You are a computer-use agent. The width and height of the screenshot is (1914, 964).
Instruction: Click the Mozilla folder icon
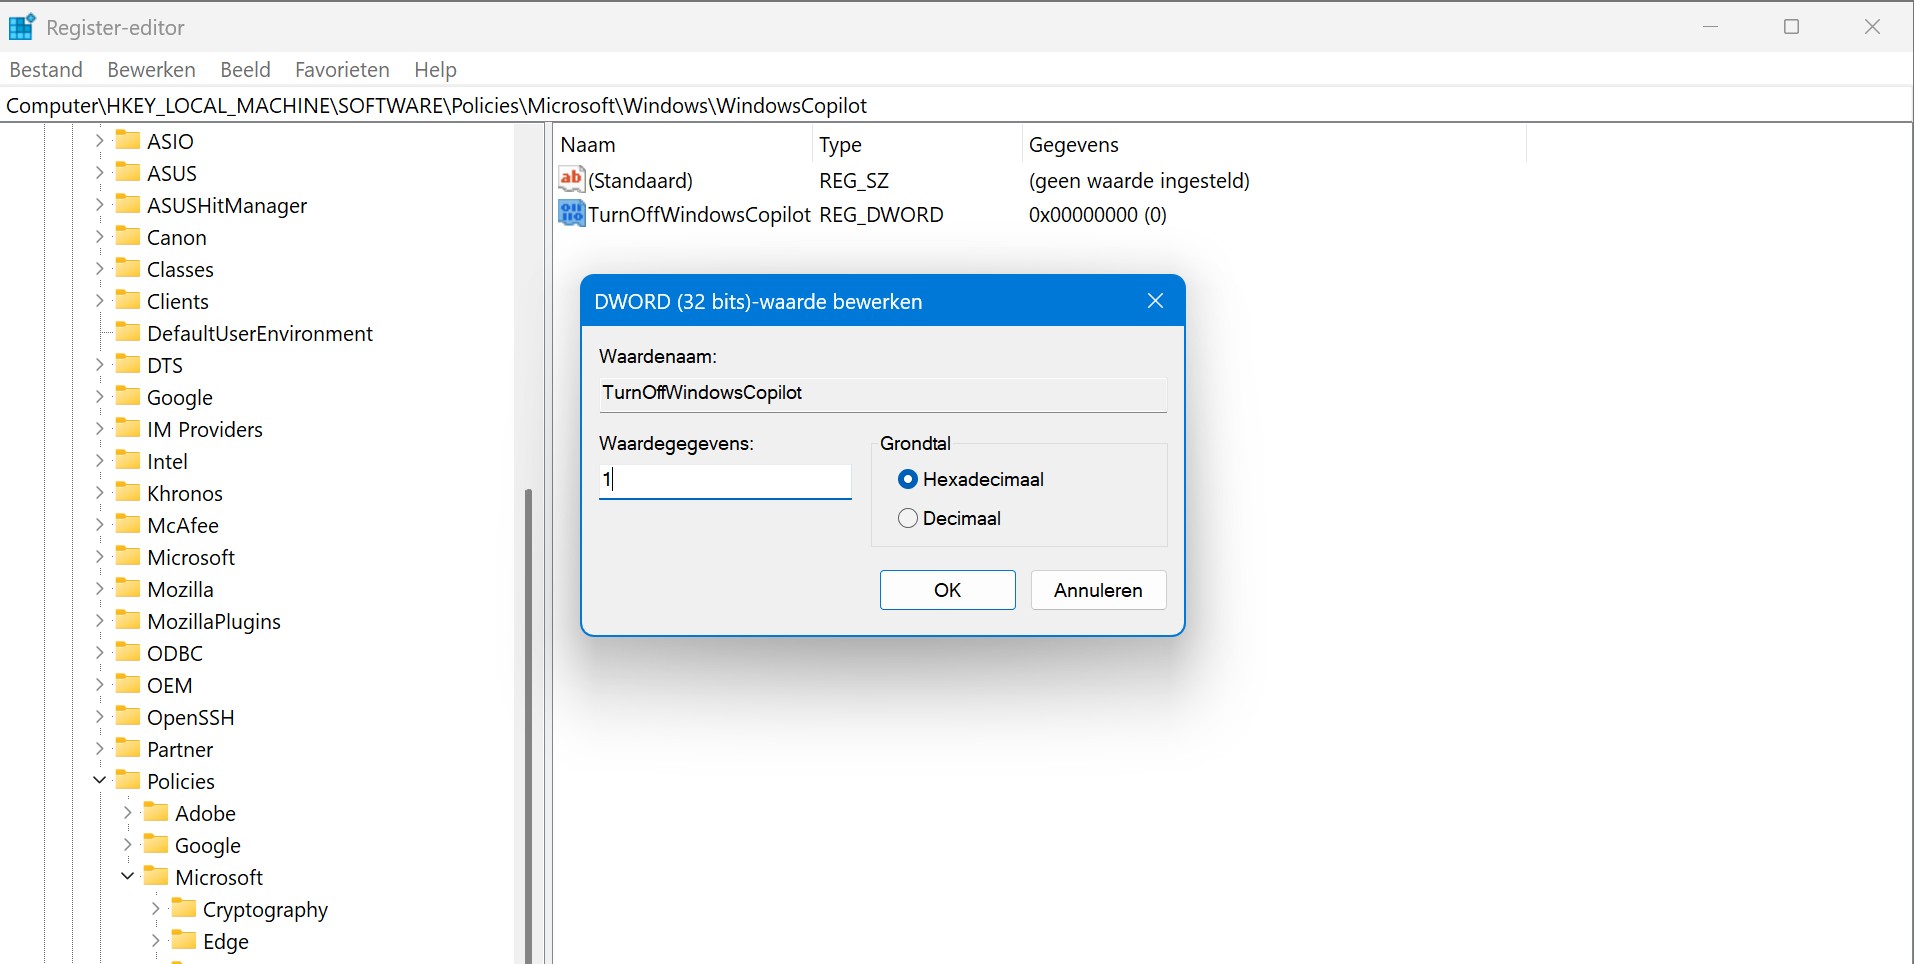pyautogui.click(x=128, y=588)
